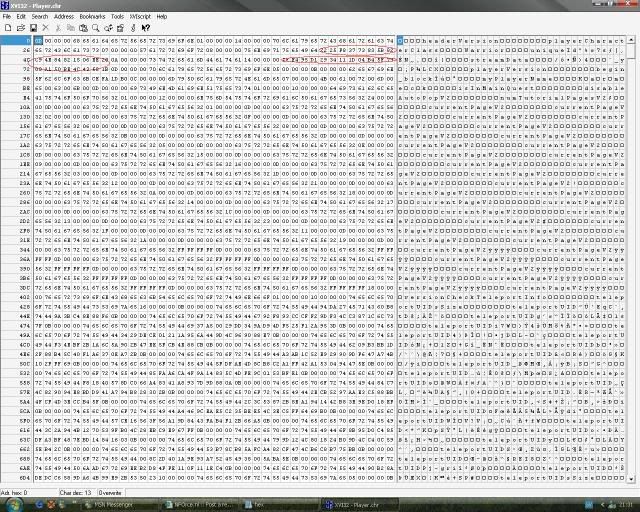Click XVI32 application icon in title bar

(4, 5)
